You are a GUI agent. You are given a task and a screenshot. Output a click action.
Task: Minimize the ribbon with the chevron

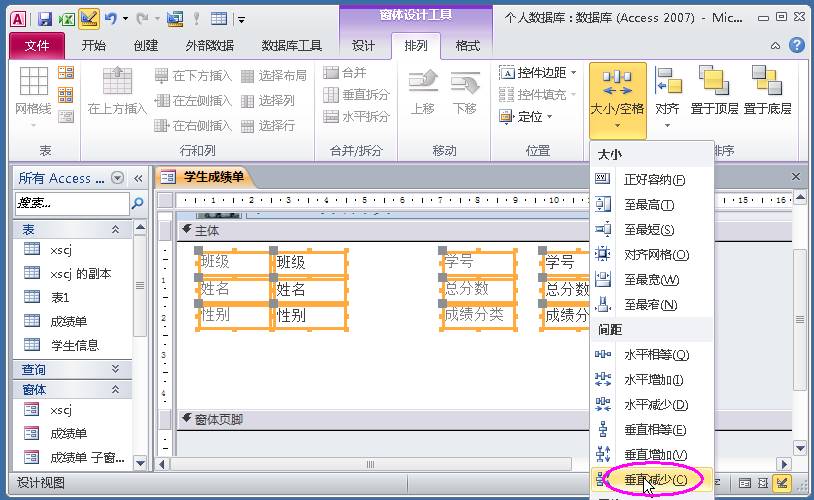(x=775, y=46)
